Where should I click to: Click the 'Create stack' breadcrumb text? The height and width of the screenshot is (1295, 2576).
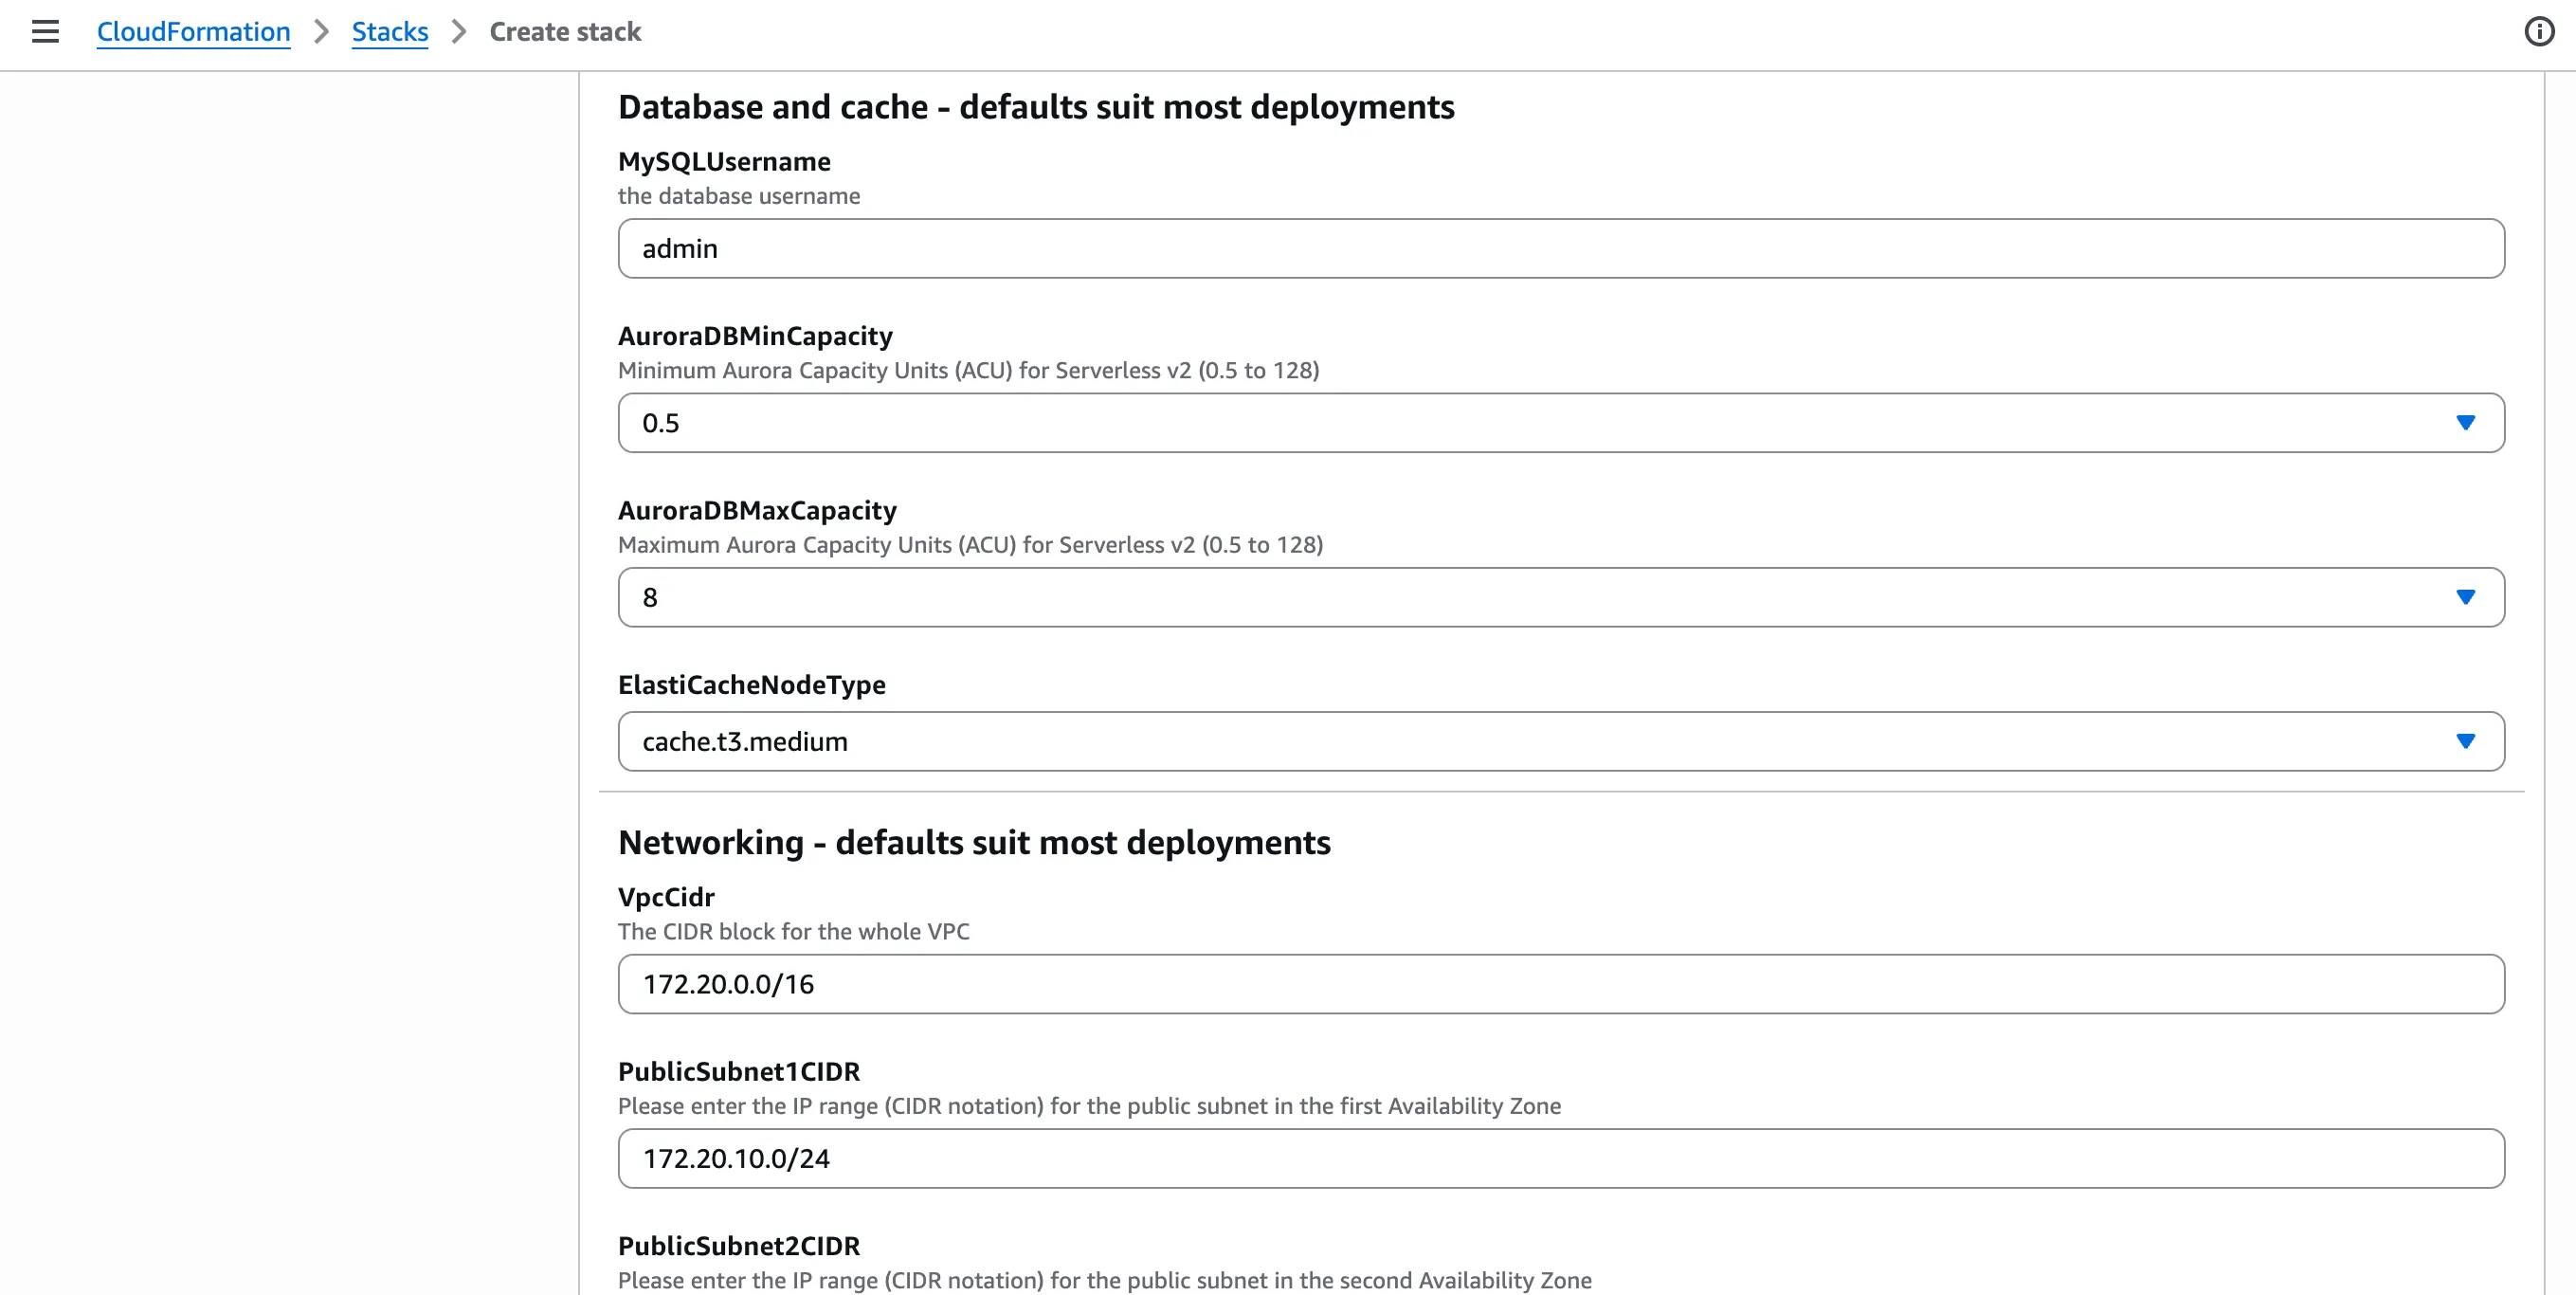click(565, 32)
